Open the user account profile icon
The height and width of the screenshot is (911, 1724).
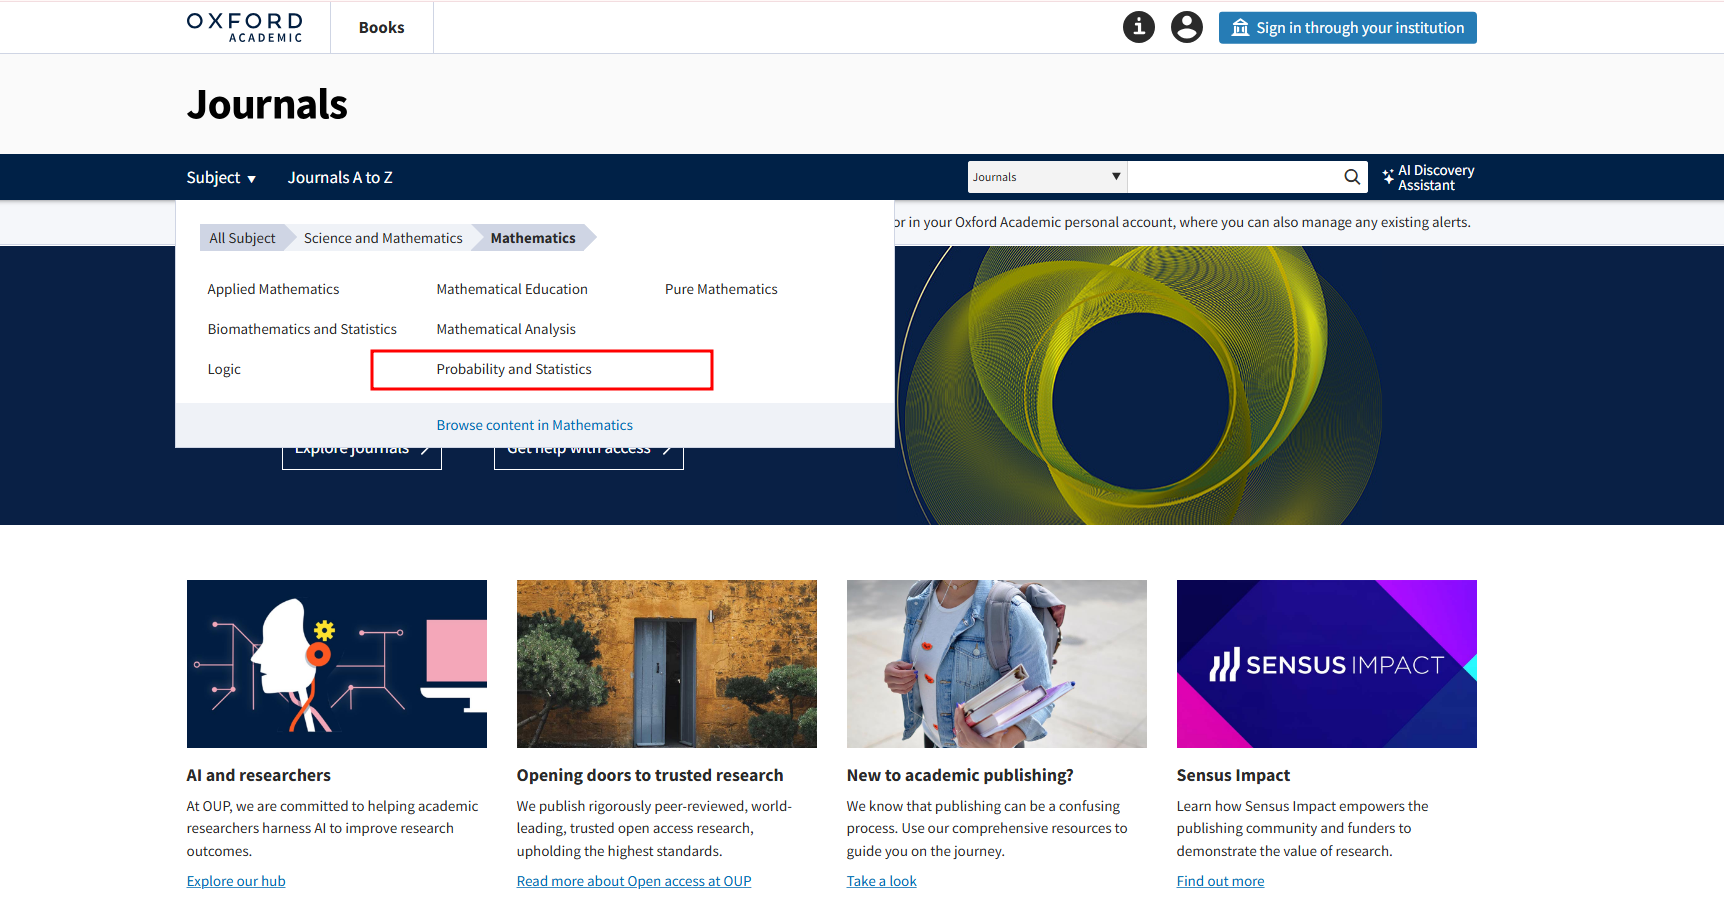(x=1187, y=27)
